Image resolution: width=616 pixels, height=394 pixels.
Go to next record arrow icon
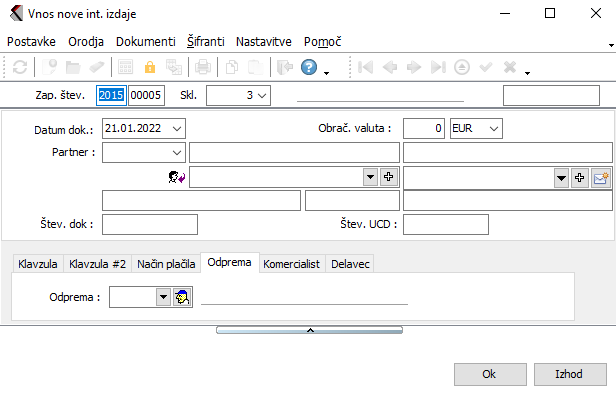pos(414,67)
